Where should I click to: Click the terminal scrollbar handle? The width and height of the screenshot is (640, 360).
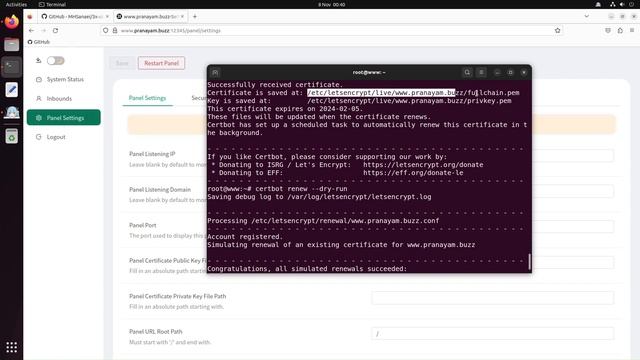529,262
